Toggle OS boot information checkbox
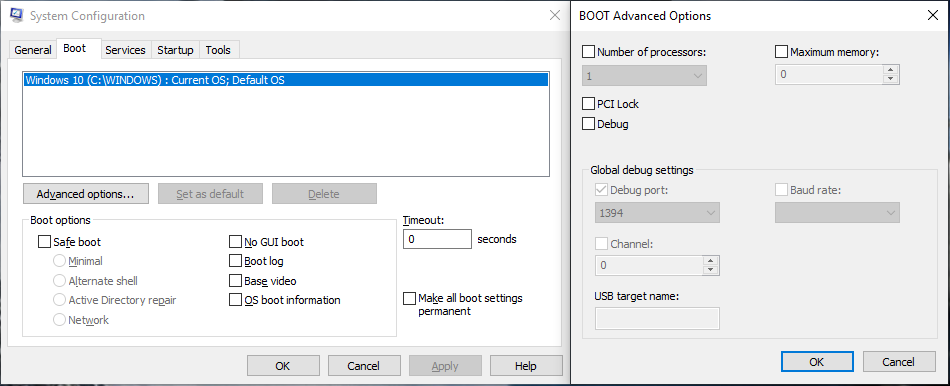 tap(235, 300)
